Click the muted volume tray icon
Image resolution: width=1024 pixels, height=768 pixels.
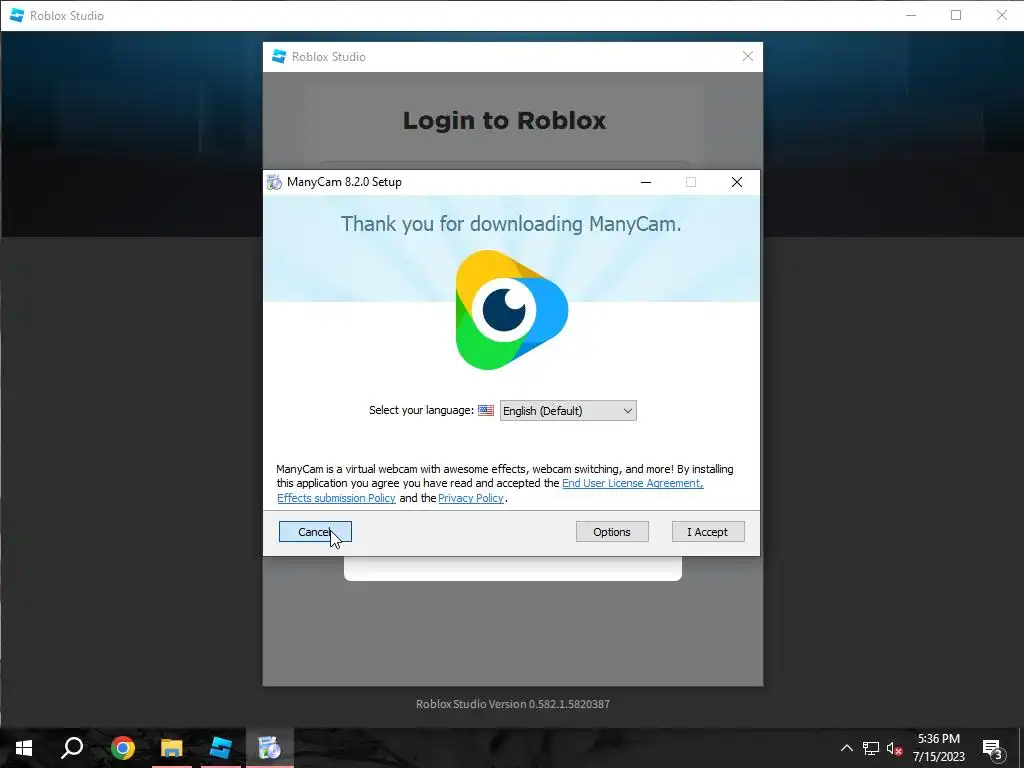(895, 748)
